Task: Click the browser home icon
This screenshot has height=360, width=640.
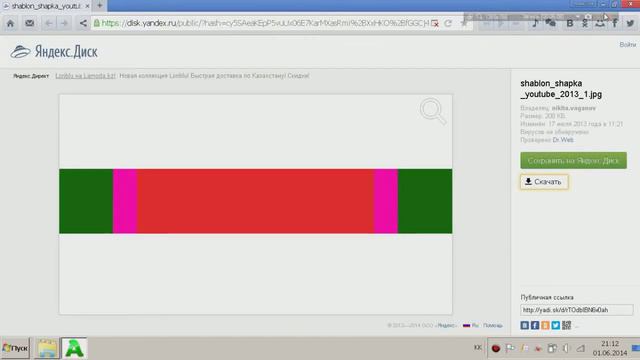Action: point(10,23)
